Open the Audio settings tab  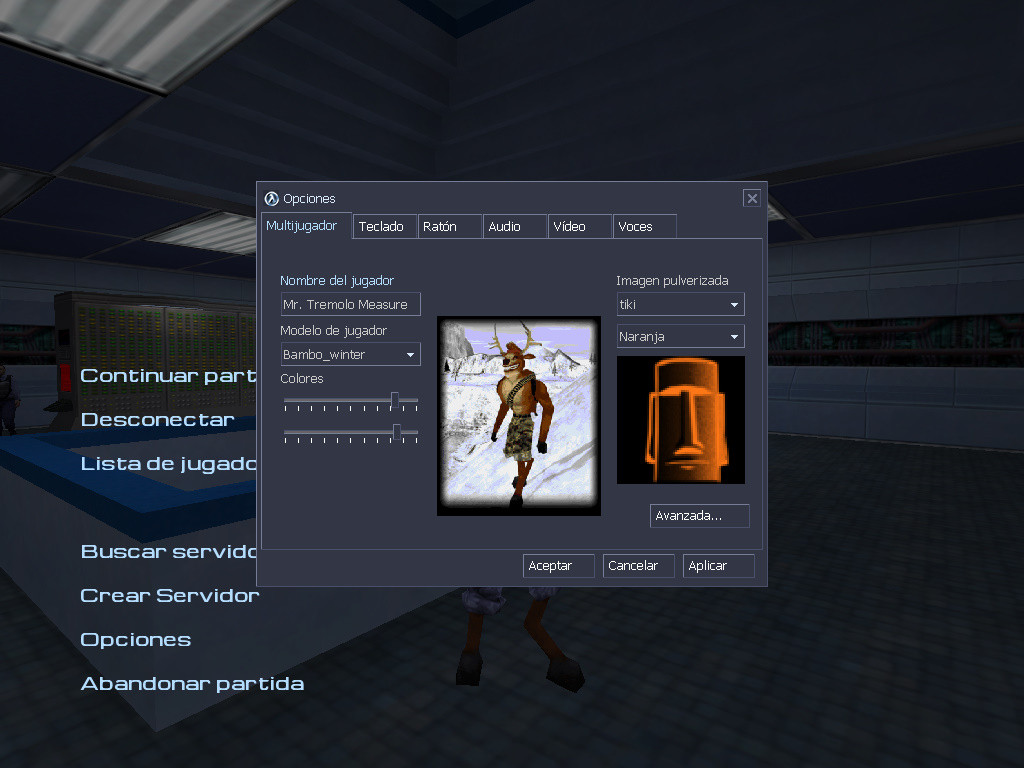click(513, 226)
